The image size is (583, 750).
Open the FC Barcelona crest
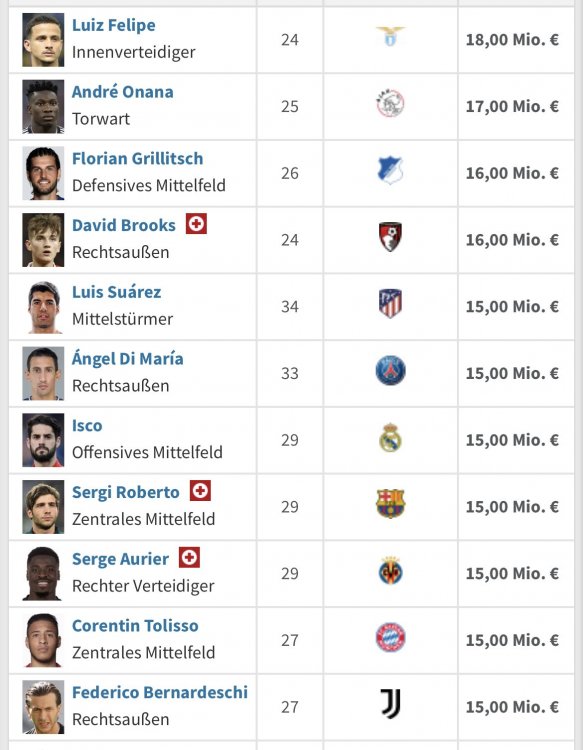(390, 504)
